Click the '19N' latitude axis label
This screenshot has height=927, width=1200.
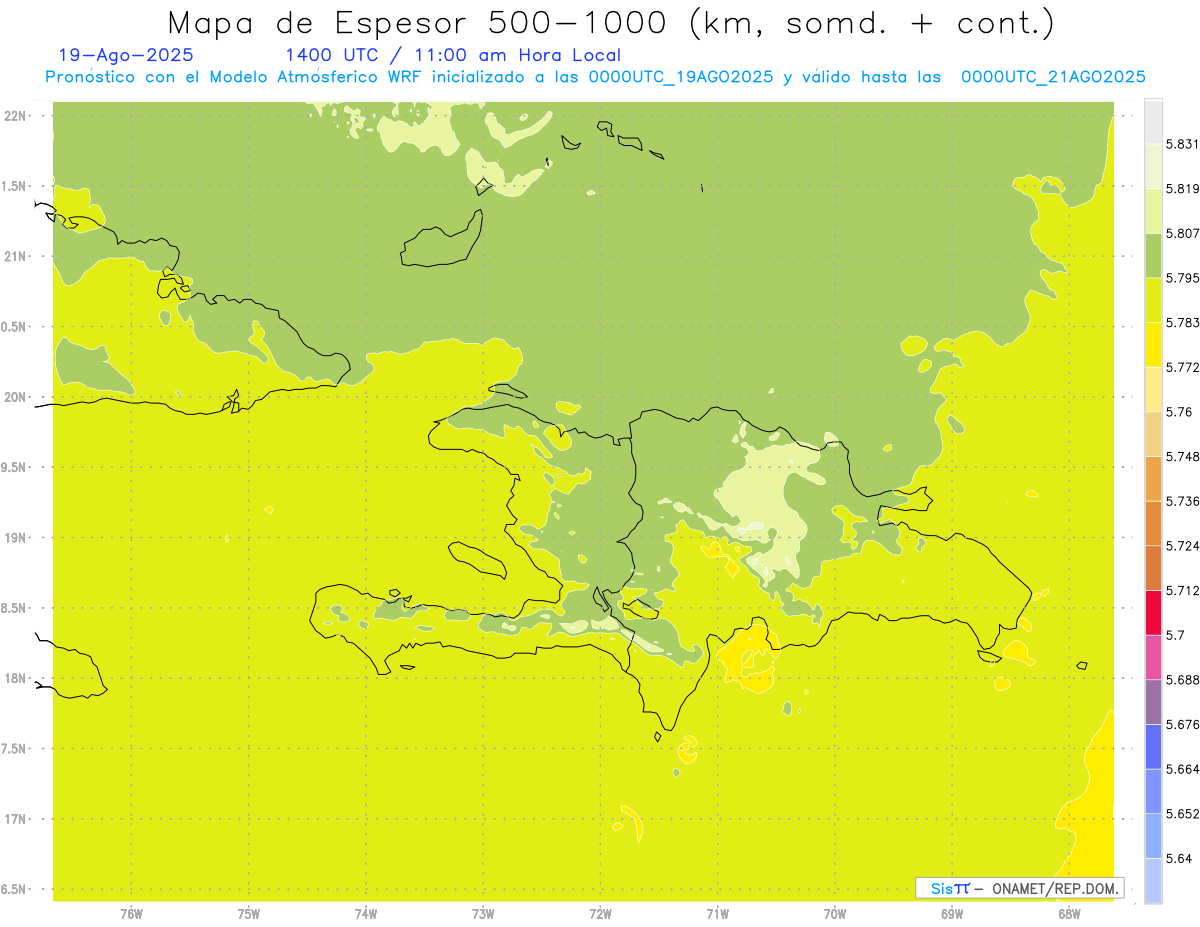pos(15,538)
